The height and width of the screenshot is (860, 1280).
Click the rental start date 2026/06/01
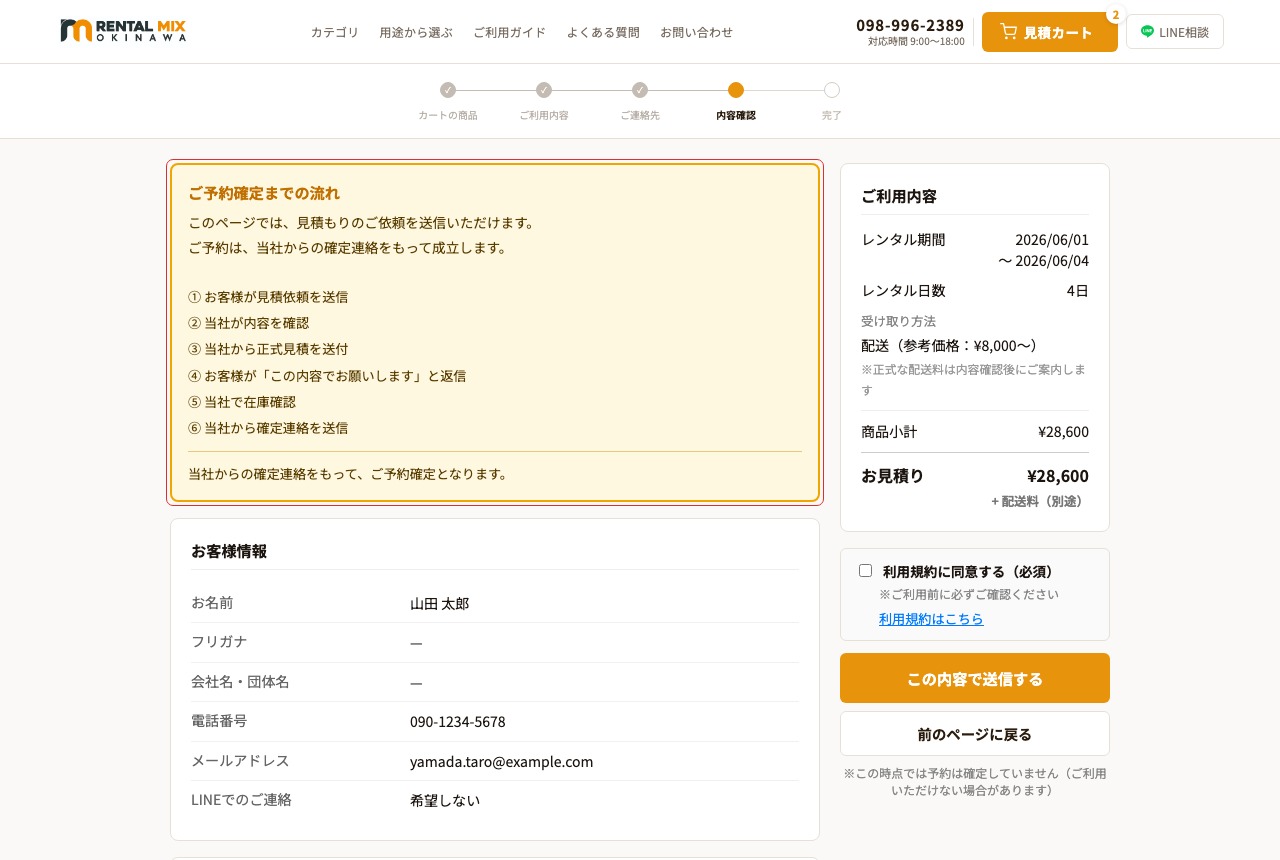click(1052, 240)
